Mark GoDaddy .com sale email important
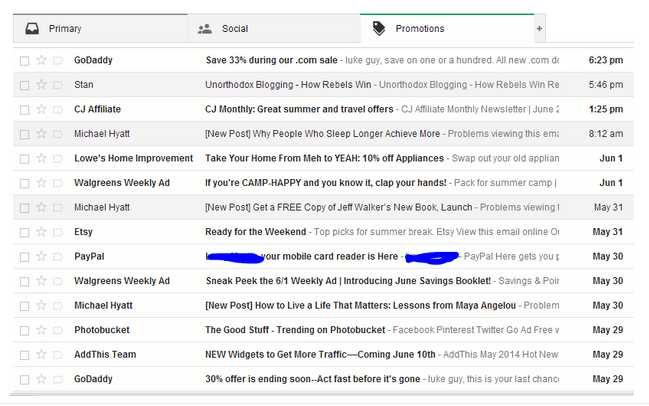Screen dimensions: 649x406 click(58, 60)
